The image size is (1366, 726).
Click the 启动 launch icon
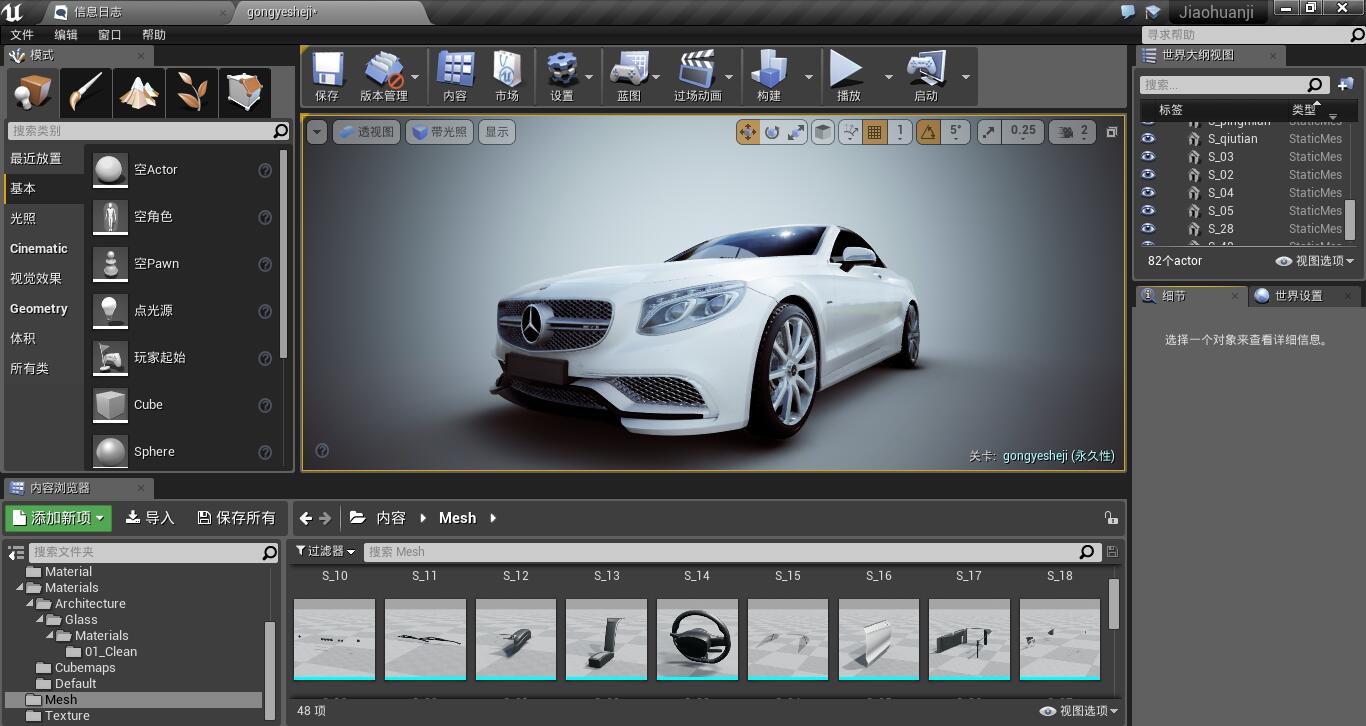click(x=926, y=77)
